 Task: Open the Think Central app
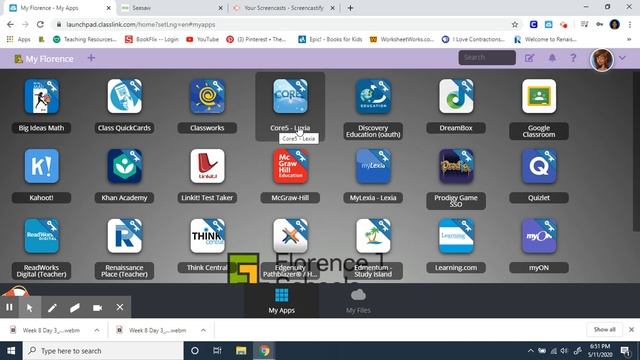point(207,236)
